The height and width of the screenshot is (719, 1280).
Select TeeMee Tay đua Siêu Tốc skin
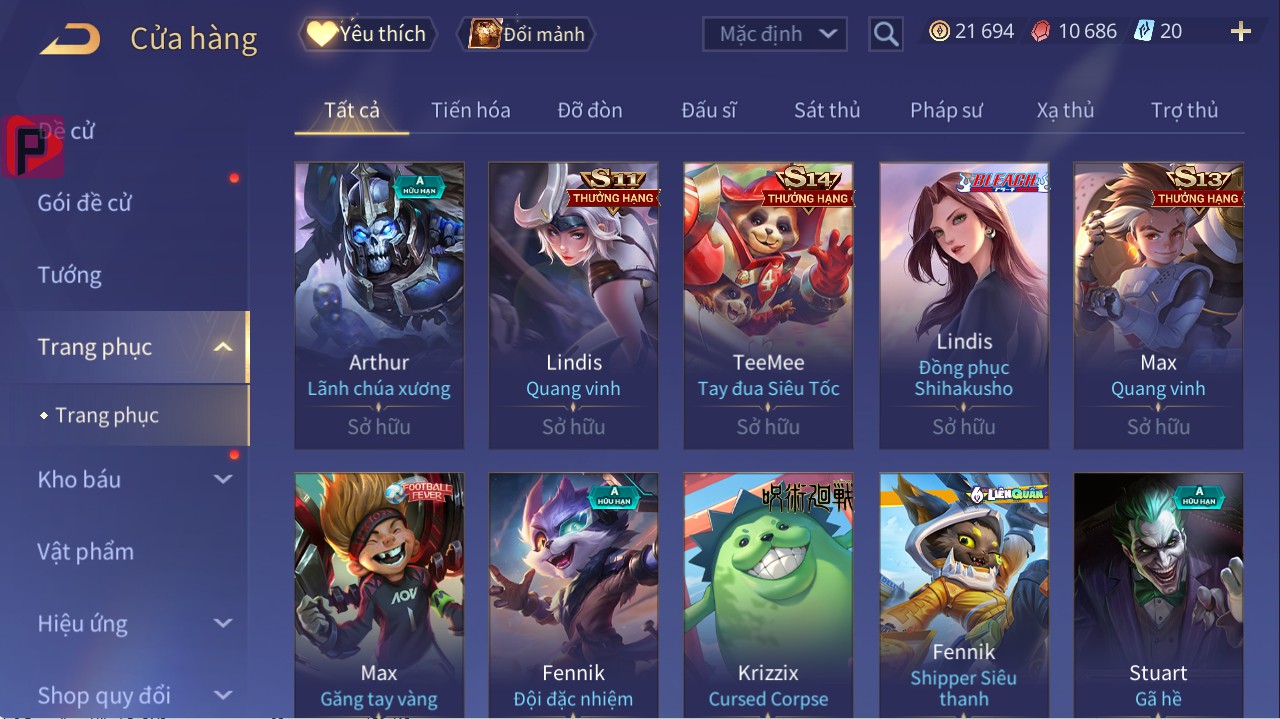768,306
